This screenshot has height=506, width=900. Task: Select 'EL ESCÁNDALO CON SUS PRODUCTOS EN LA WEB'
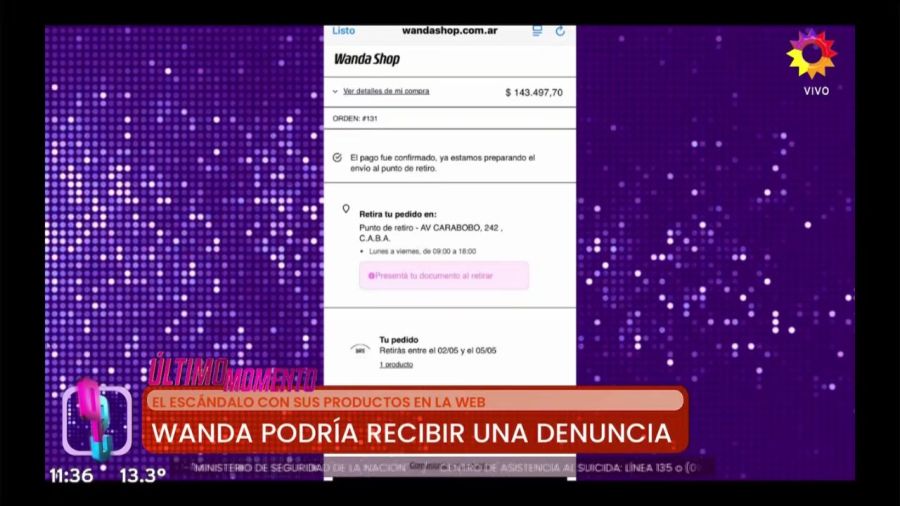(319, 402)
